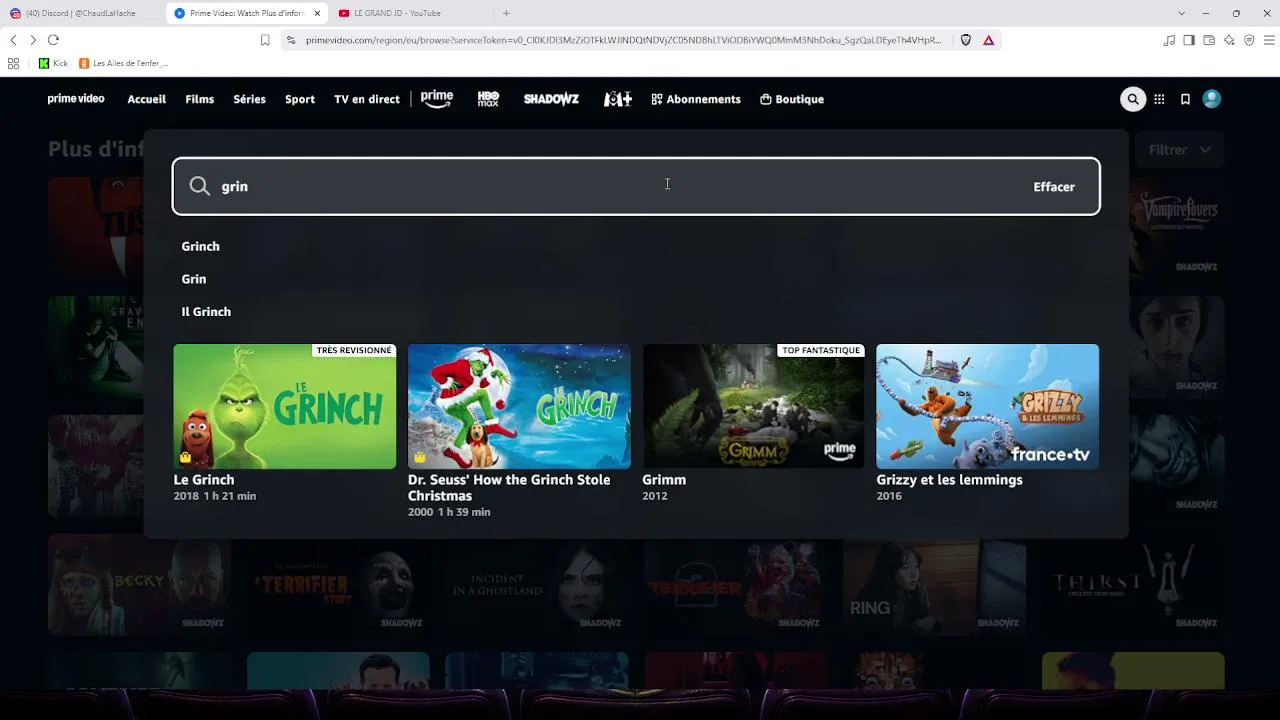The width and height of the screenshot is (1280, 720).
Task: Switch to the Discord tab
Action: [x=80, y=13]
